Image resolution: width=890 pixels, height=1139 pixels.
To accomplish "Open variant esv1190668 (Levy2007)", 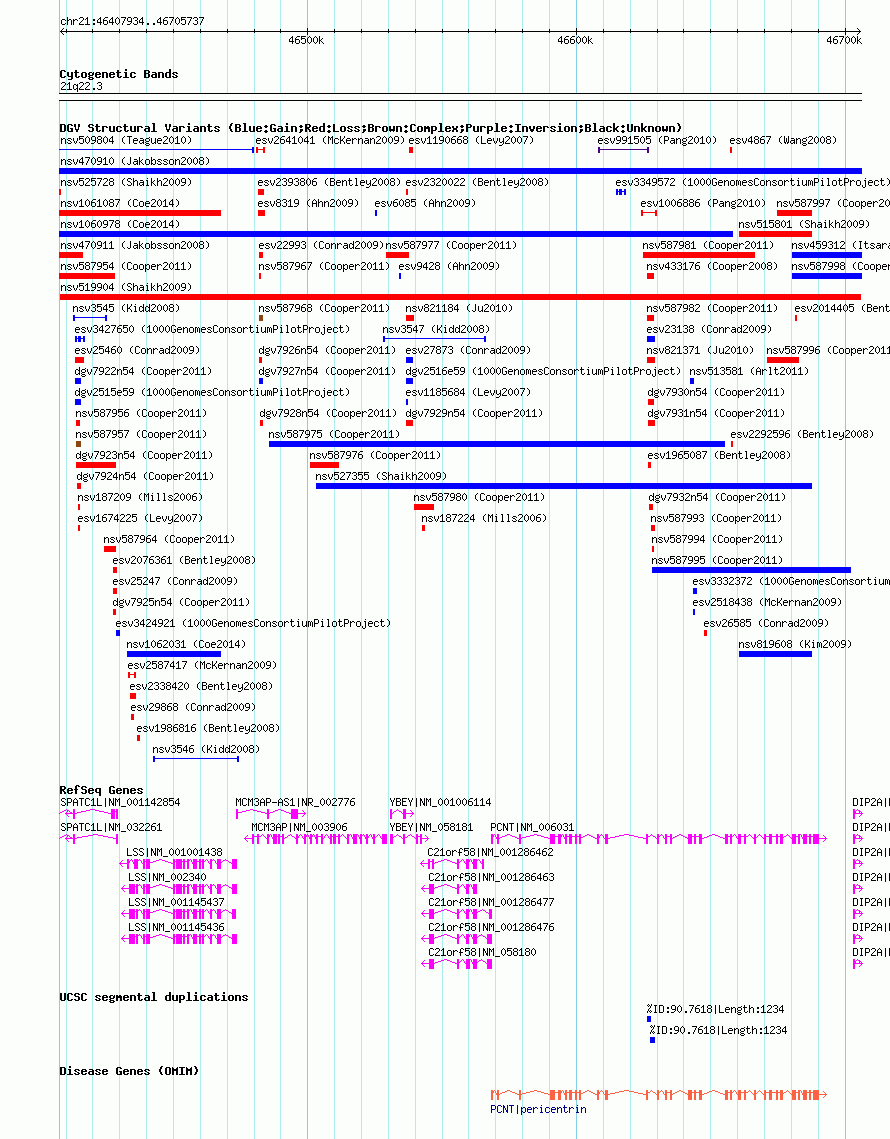I will [471, 140].
